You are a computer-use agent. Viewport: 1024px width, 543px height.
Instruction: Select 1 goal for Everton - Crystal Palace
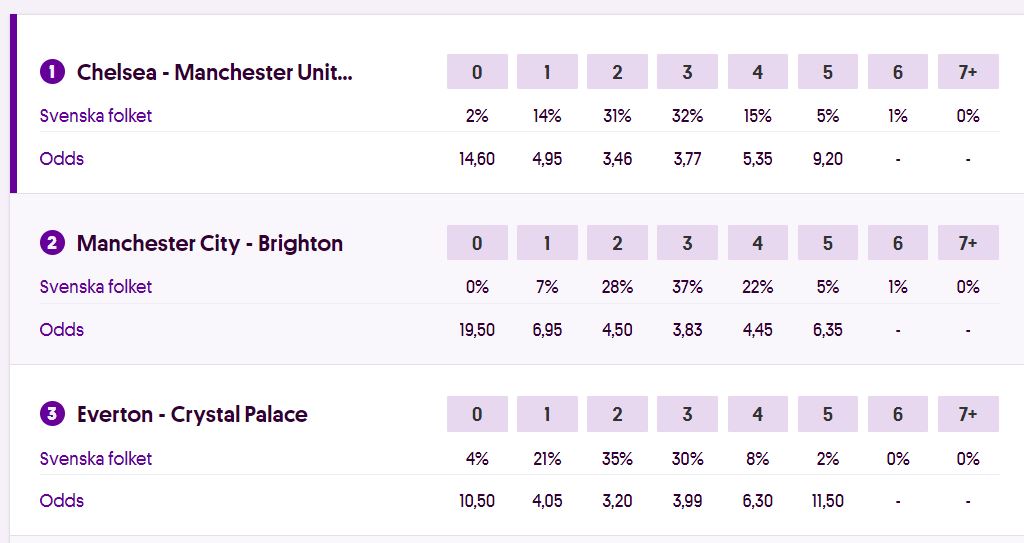coord(547,414)
